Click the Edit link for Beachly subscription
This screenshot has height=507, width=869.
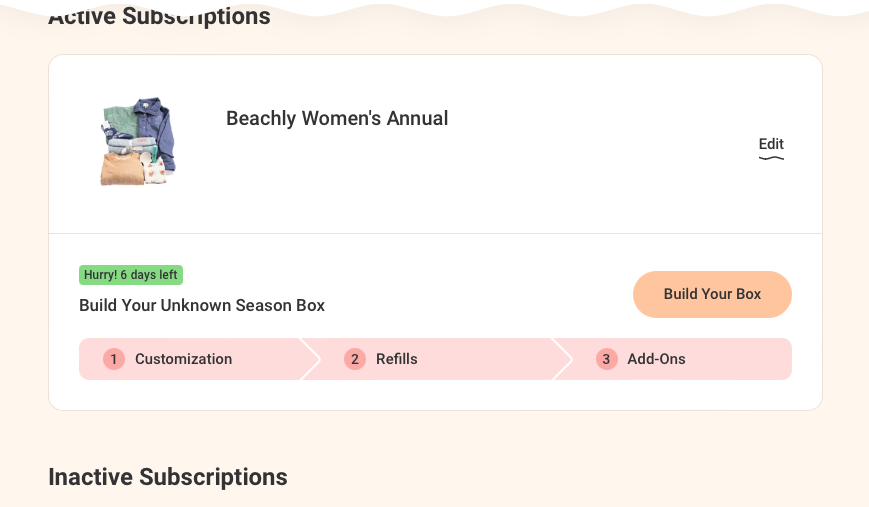point(771,144)
